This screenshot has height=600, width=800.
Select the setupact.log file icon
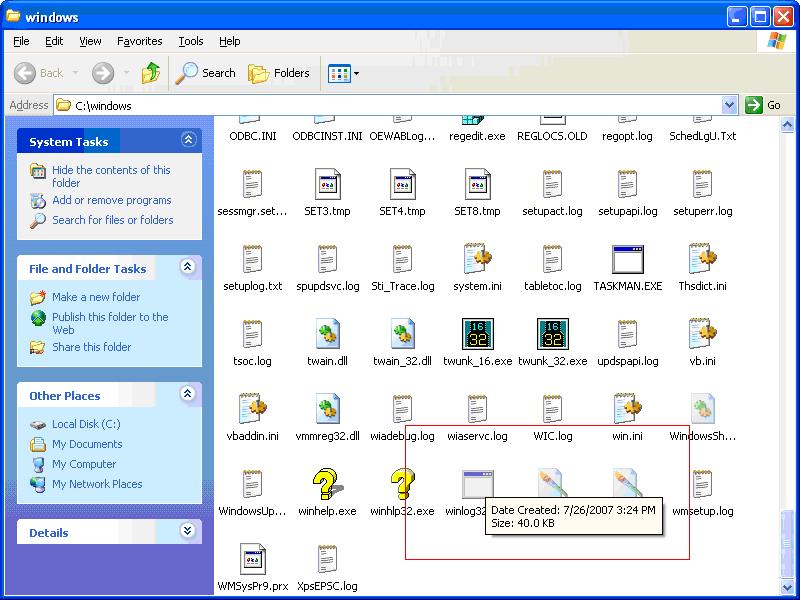coord(553,184)
